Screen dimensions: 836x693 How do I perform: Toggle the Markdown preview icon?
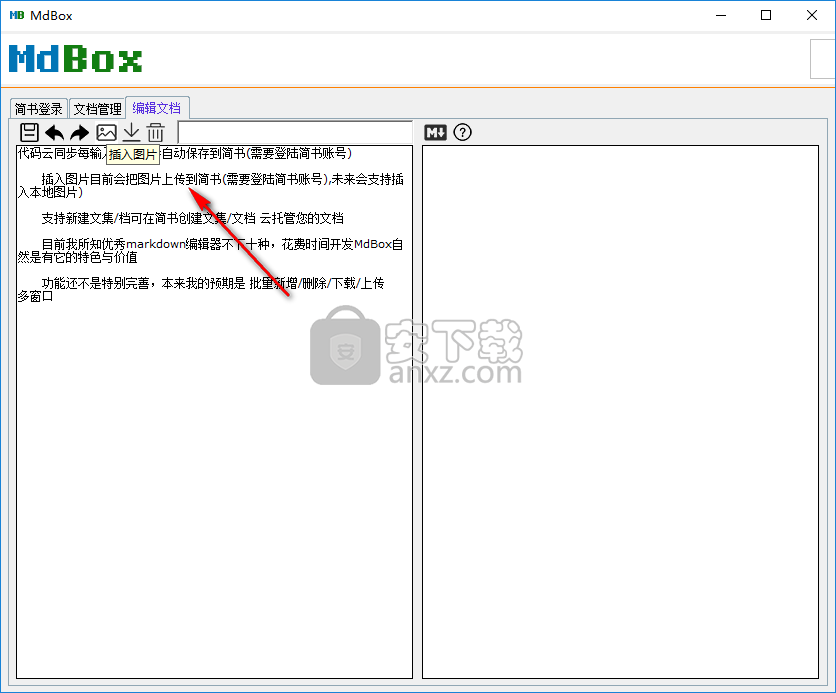(435, 132)
